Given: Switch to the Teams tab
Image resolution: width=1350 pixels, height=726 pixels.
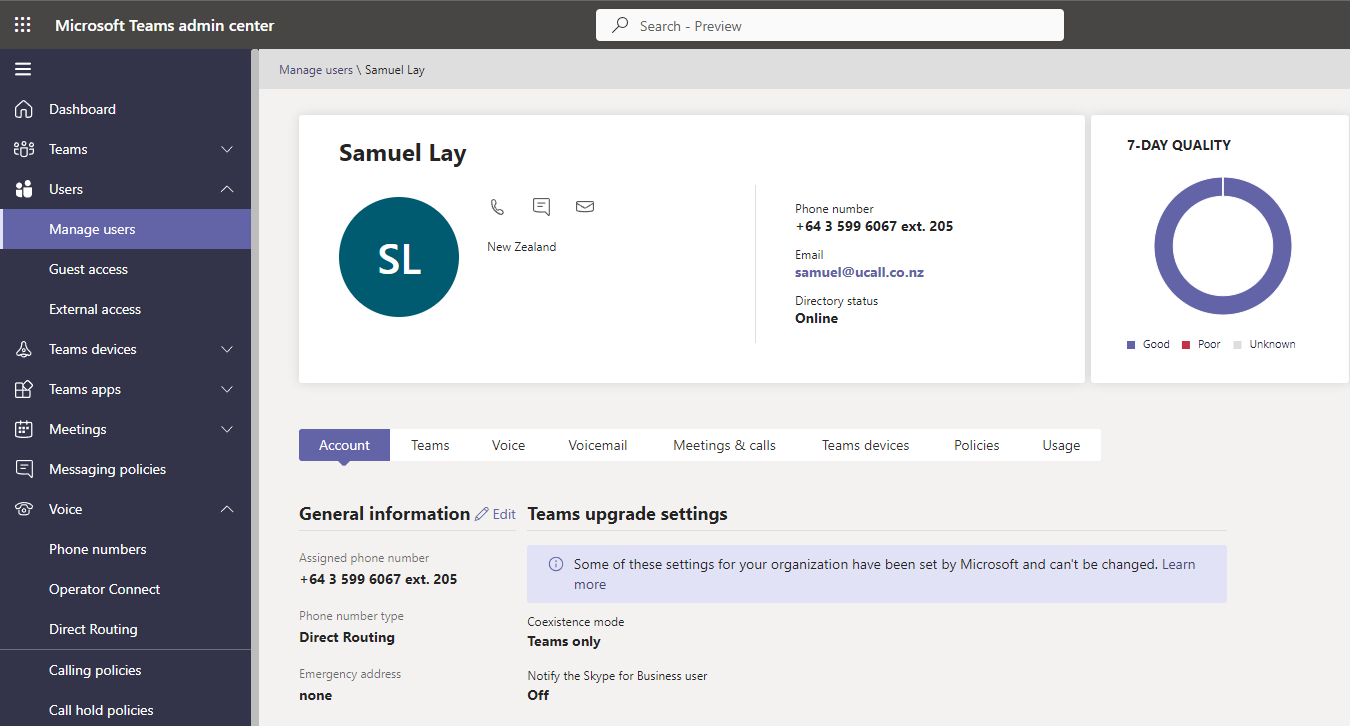Looking at the screenshot, I should pyautogui.click(x=430, y=445).
